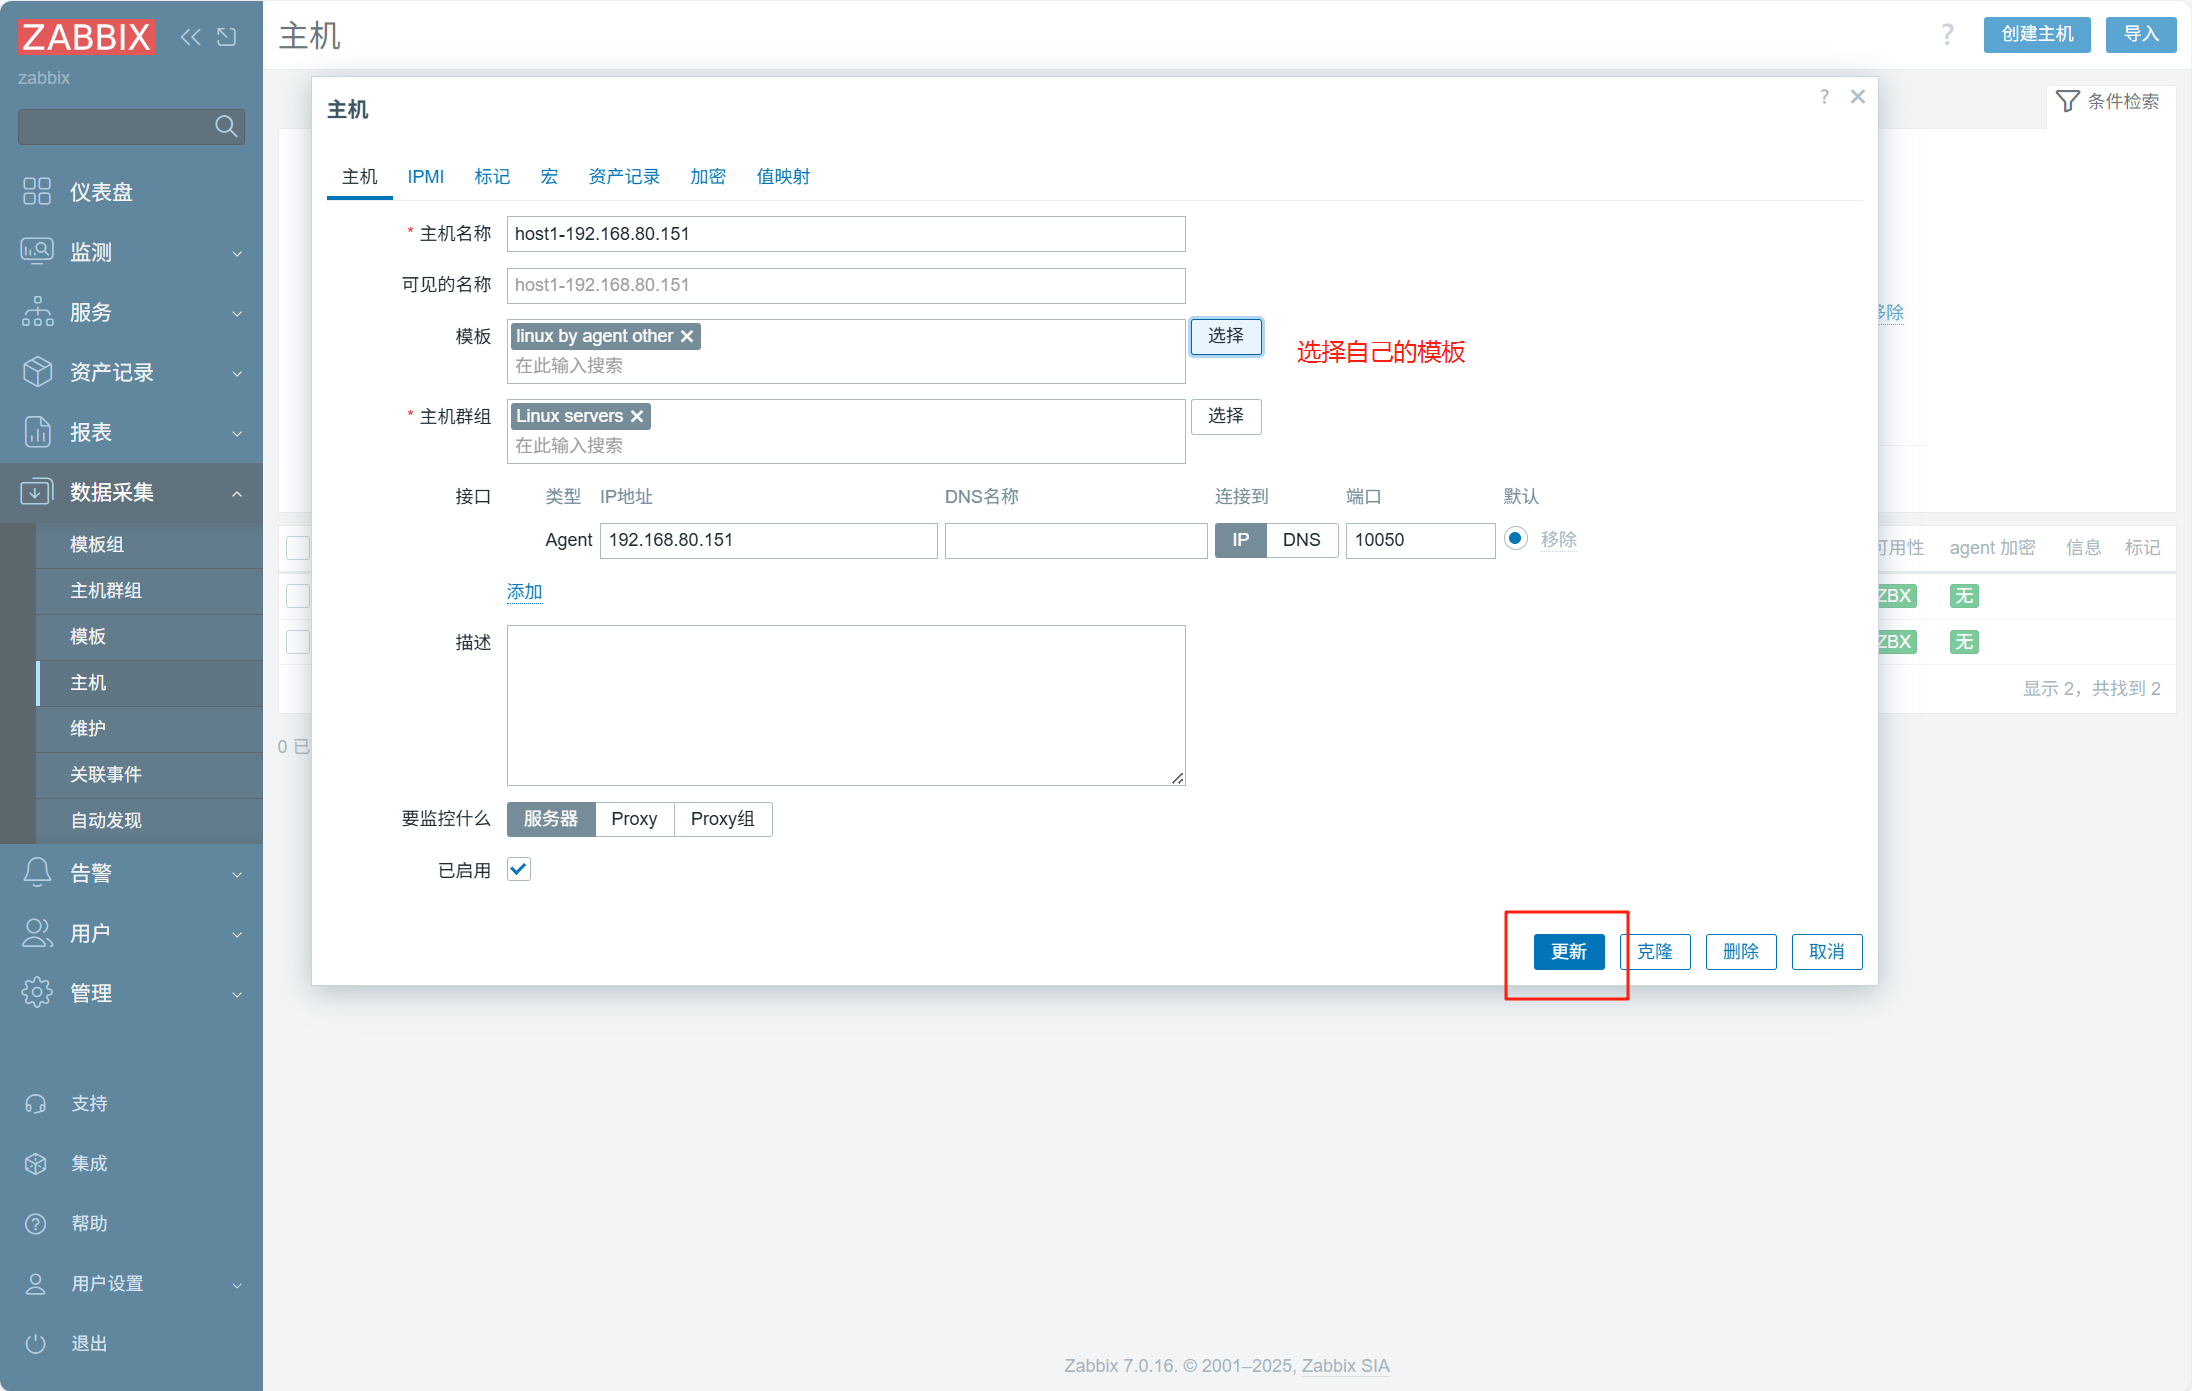Toggle the select-all header checkbox in host list
The image size is (2192, 1391).
click(x=298, y=548)
